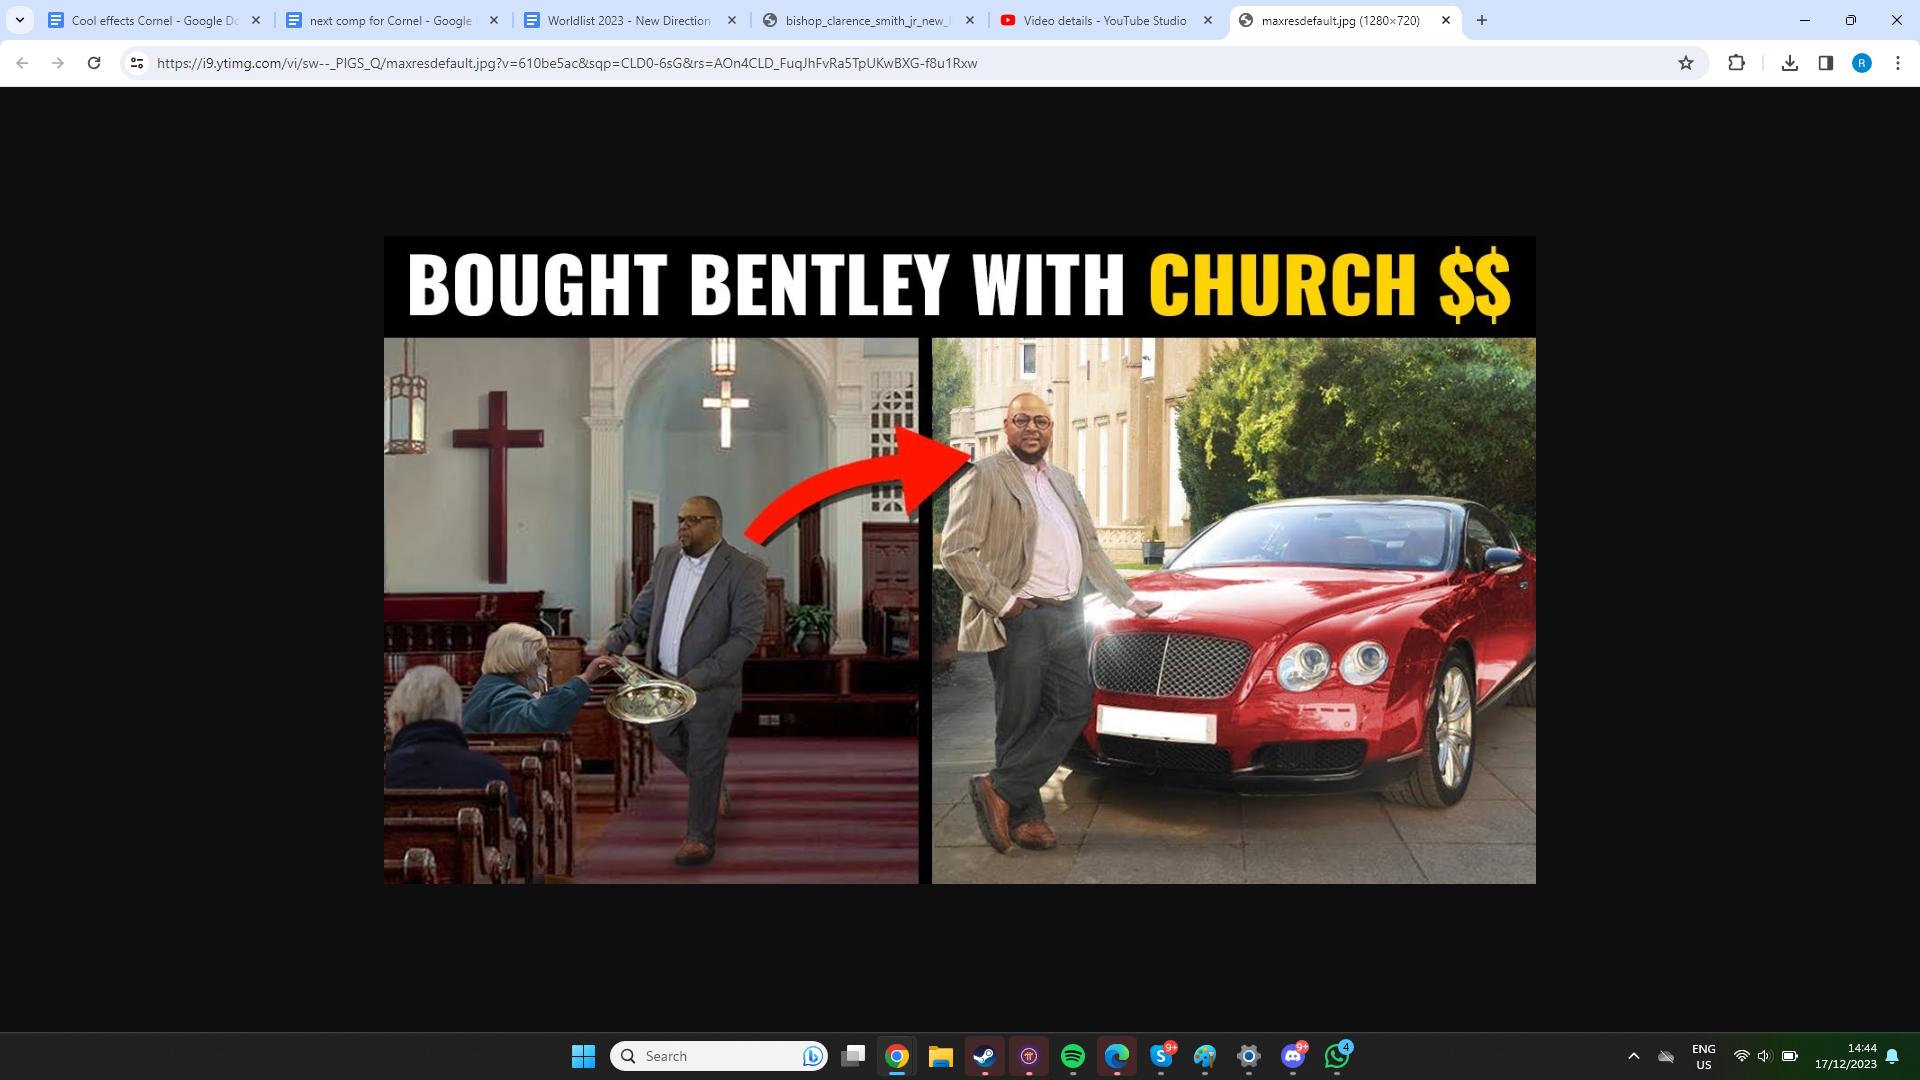Close the bishop_clarence_smith_jr_new tab
The image size is (1920, 1080).
pos(970,20)
